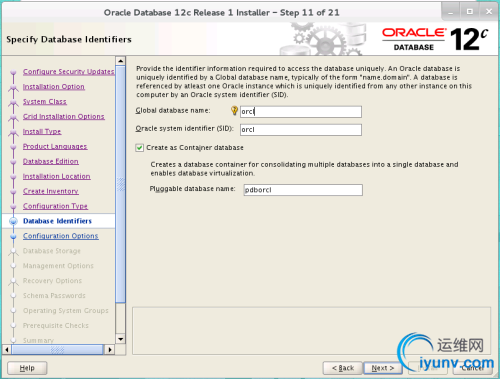Go to Product Languages step
Screen dimensions: 500x379
coord(55,146)
